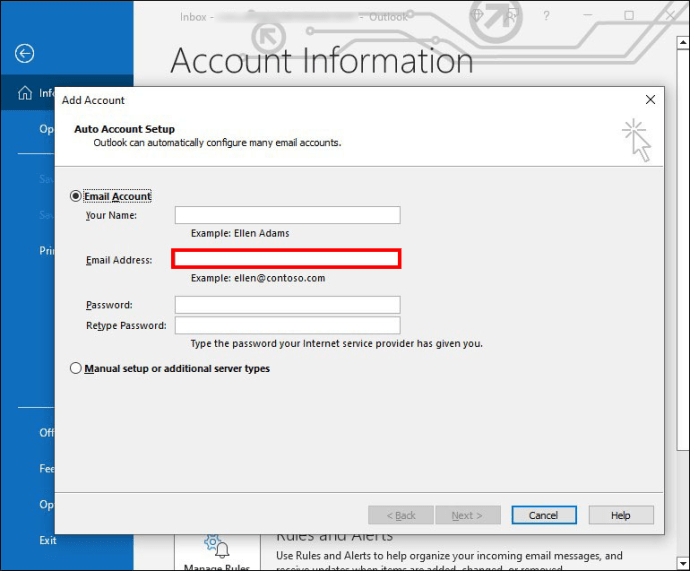
Task: Choose Manual setup or additional server types
Action: point(76,368)
